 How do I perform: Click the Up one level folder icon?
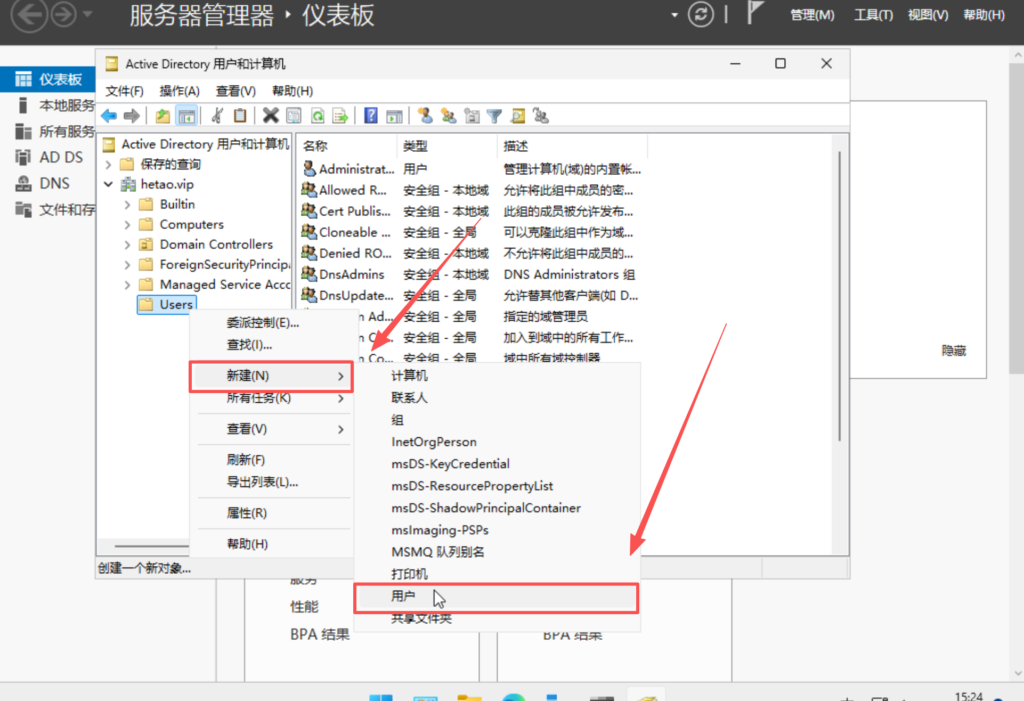(162, 116)
